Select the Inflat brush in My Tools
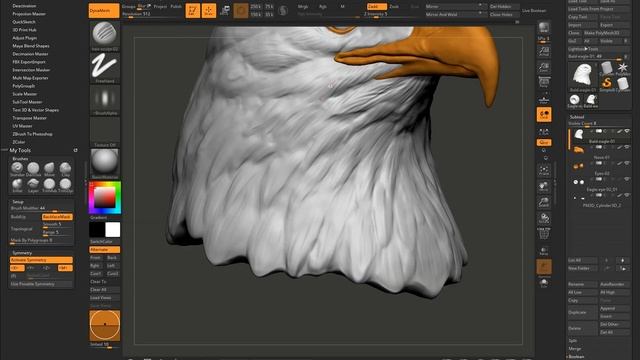The height and width of the screenshot is (360, 640). (x=17, y=184)
